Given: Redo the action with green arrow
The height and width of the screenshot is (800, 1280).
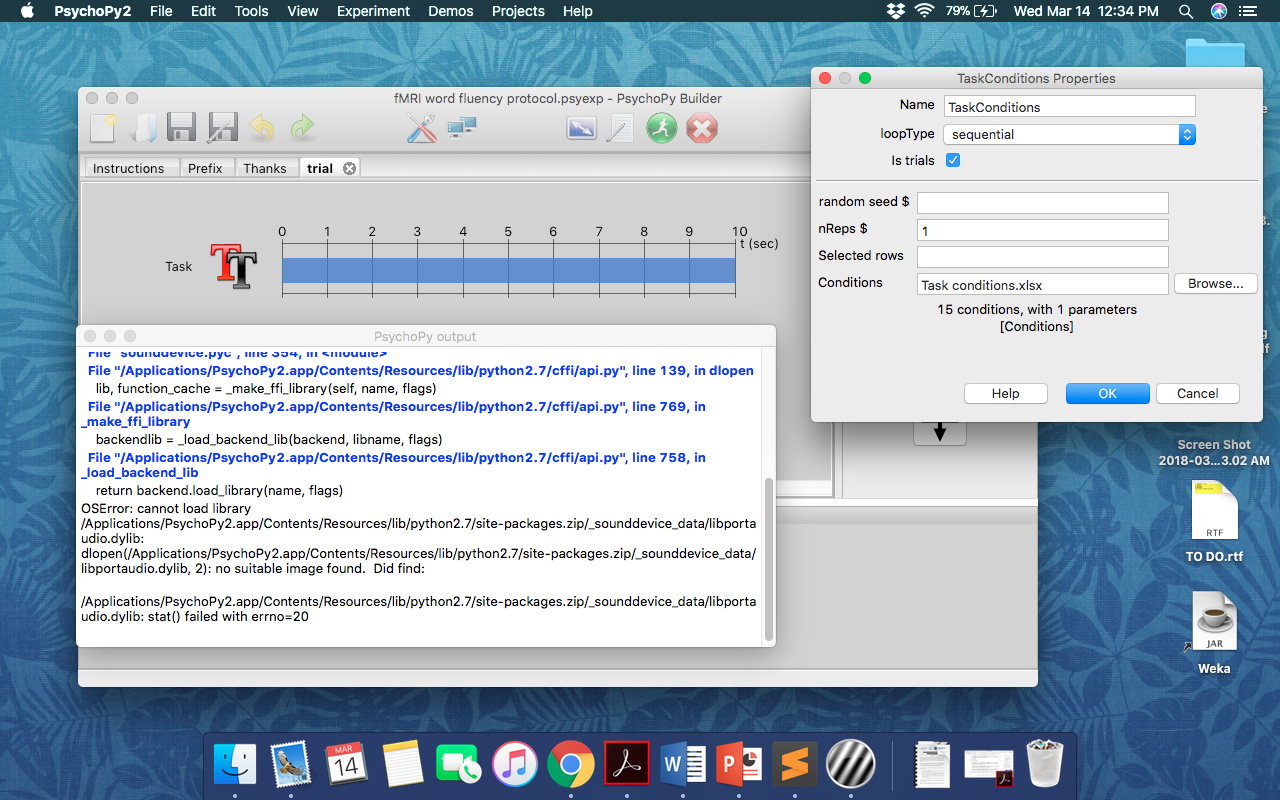Looking at the screenshot, I should point(301,128).
